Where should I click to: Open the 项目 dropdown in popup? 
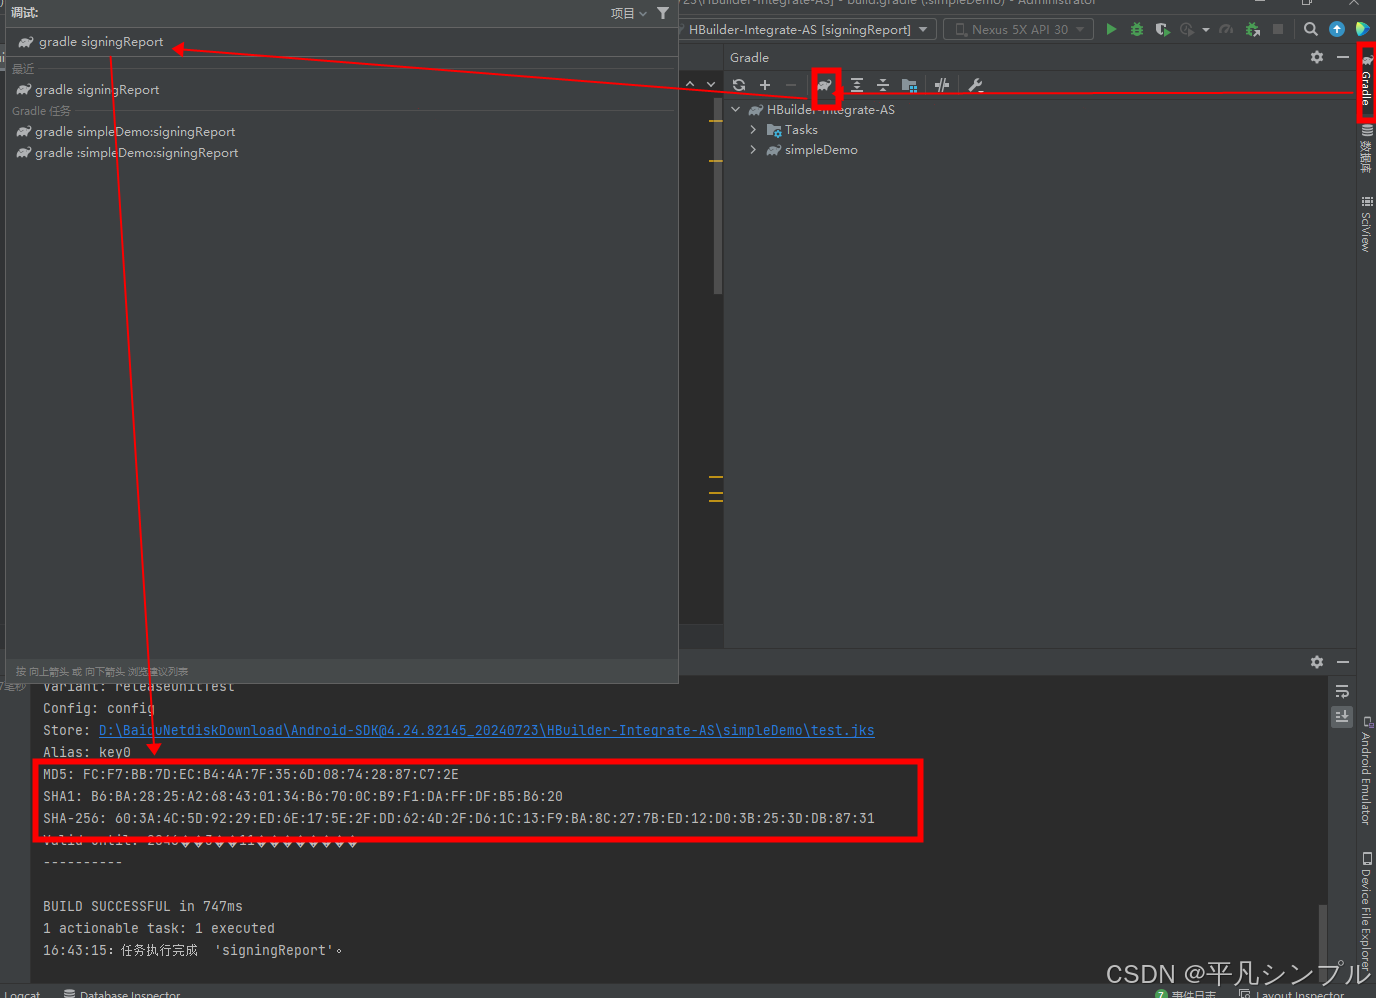(x=629, y=13)
